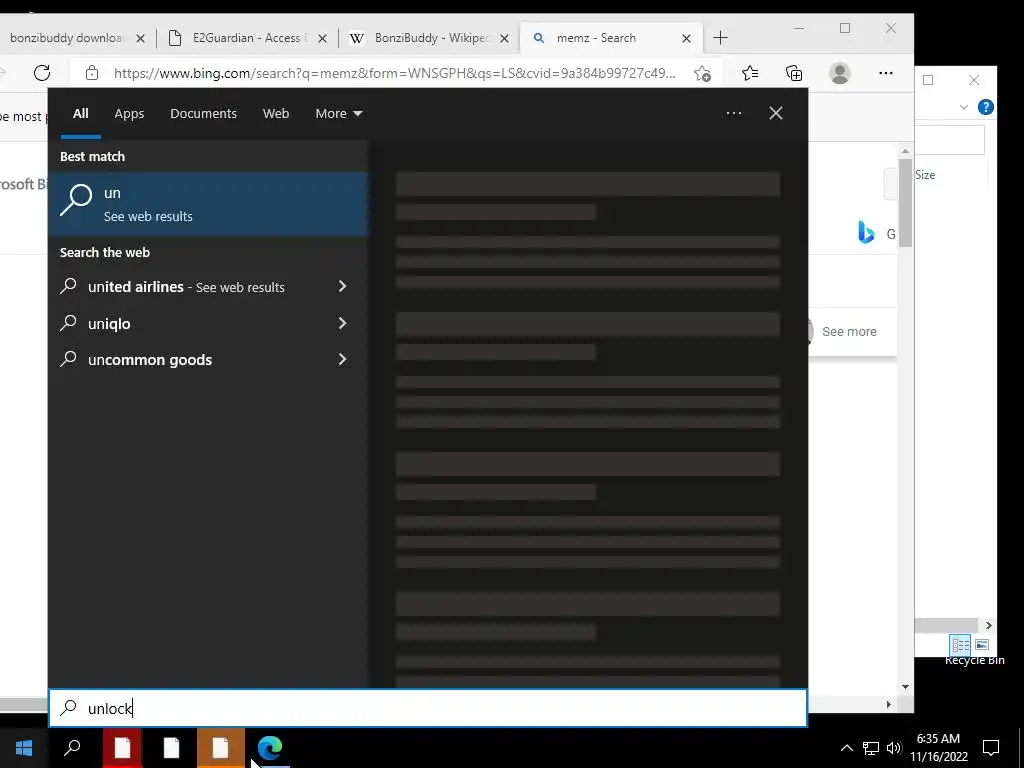Close the E2Guardian tab
This screenshot has height=768, width=1024.
pyautogui.click(x=322, y=39)
